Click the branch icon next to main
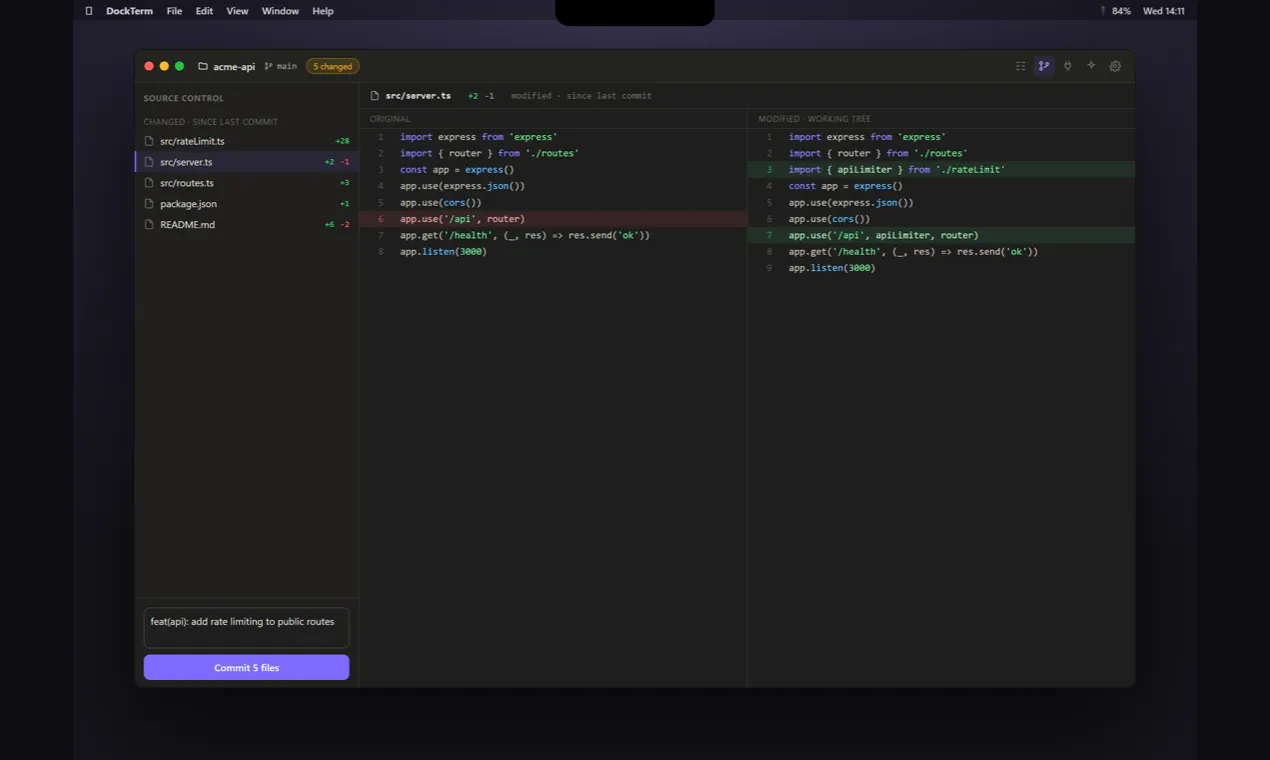Image resolution: width=1270 pixels, height=760 pixels. pyautogui.click(x=268, y=67)
